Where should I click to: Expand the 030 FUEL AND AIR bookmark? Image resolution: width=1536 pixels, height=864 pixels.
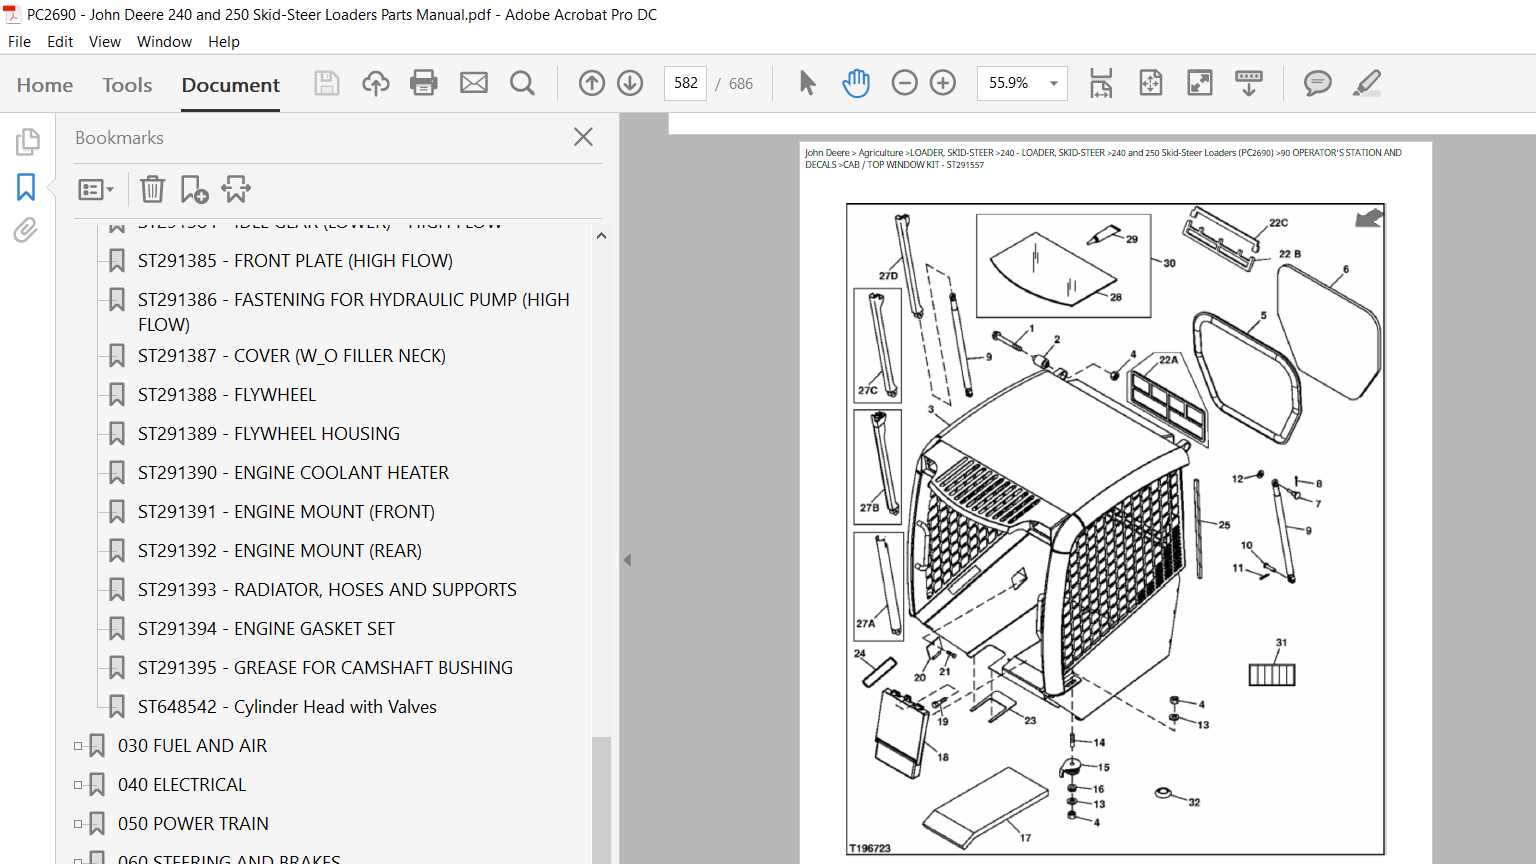tap(78, 746)
